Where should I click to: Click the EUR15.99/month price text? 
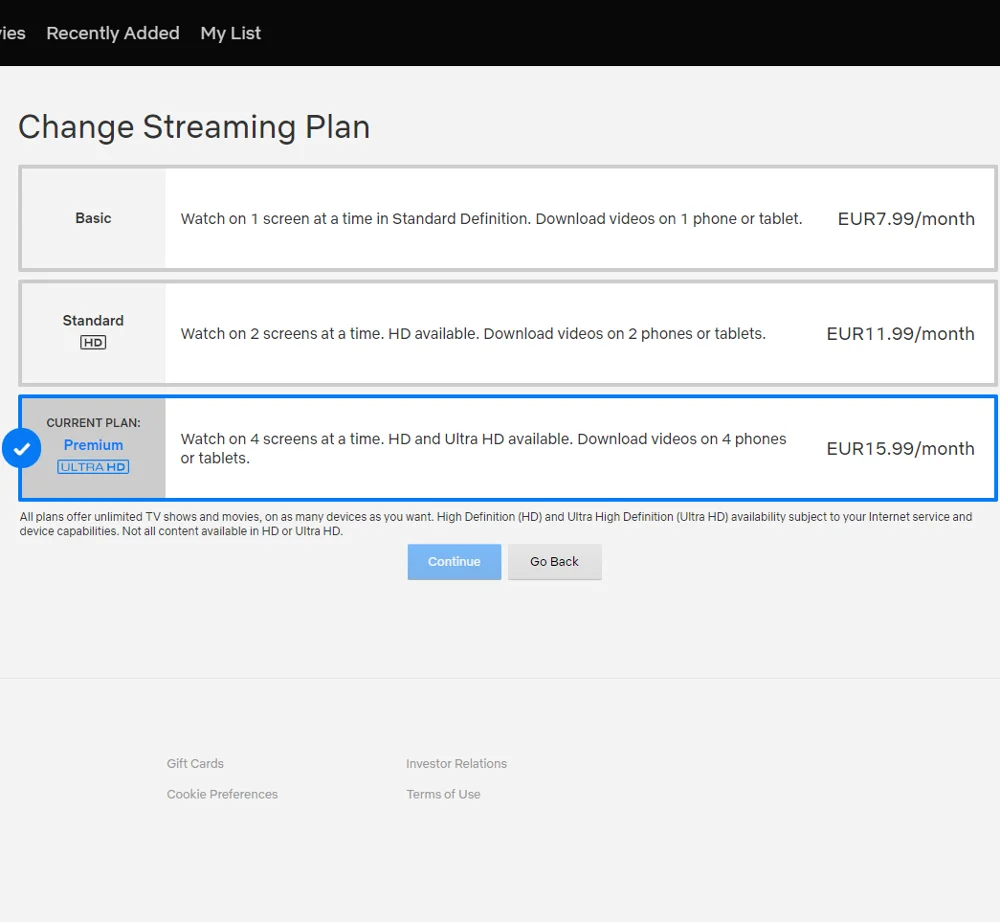coord(901,448)
